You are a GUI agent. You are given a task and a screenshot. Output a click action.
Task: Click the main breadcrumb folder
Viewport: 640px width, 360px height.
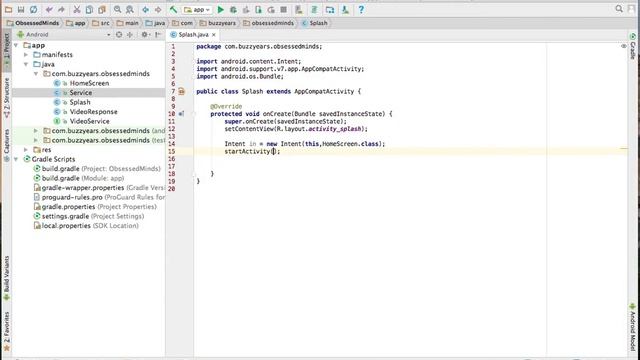click(128, 23)
